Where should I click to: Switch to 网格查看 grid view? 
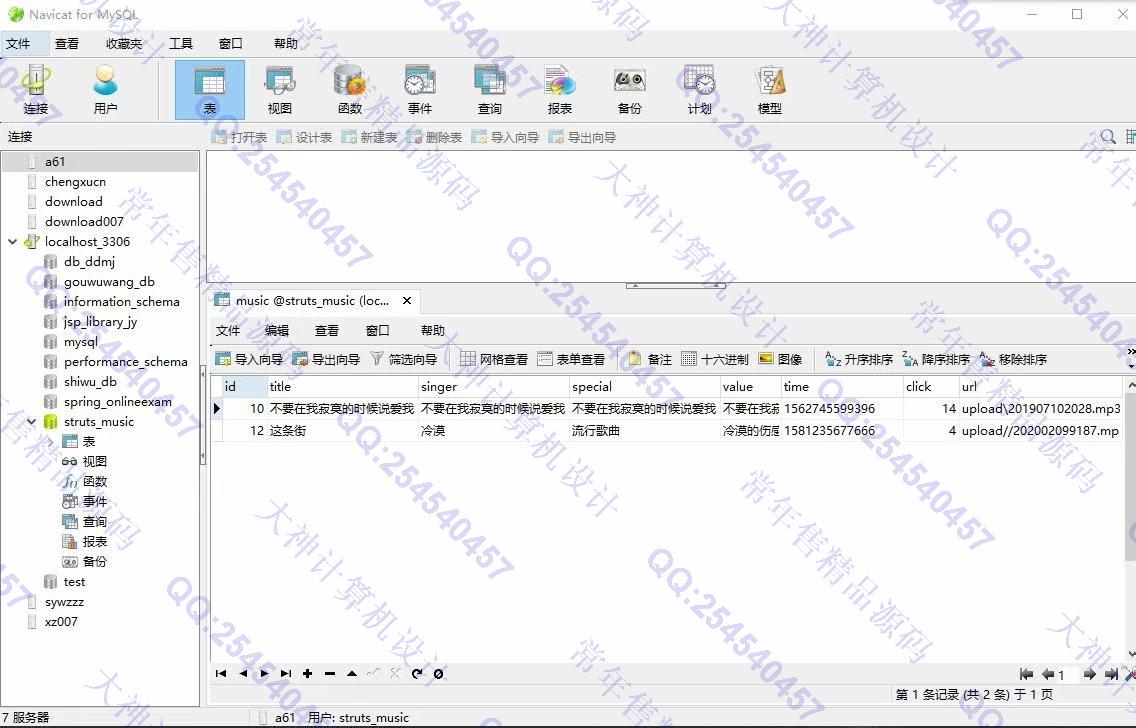click(x=494, y=359)
